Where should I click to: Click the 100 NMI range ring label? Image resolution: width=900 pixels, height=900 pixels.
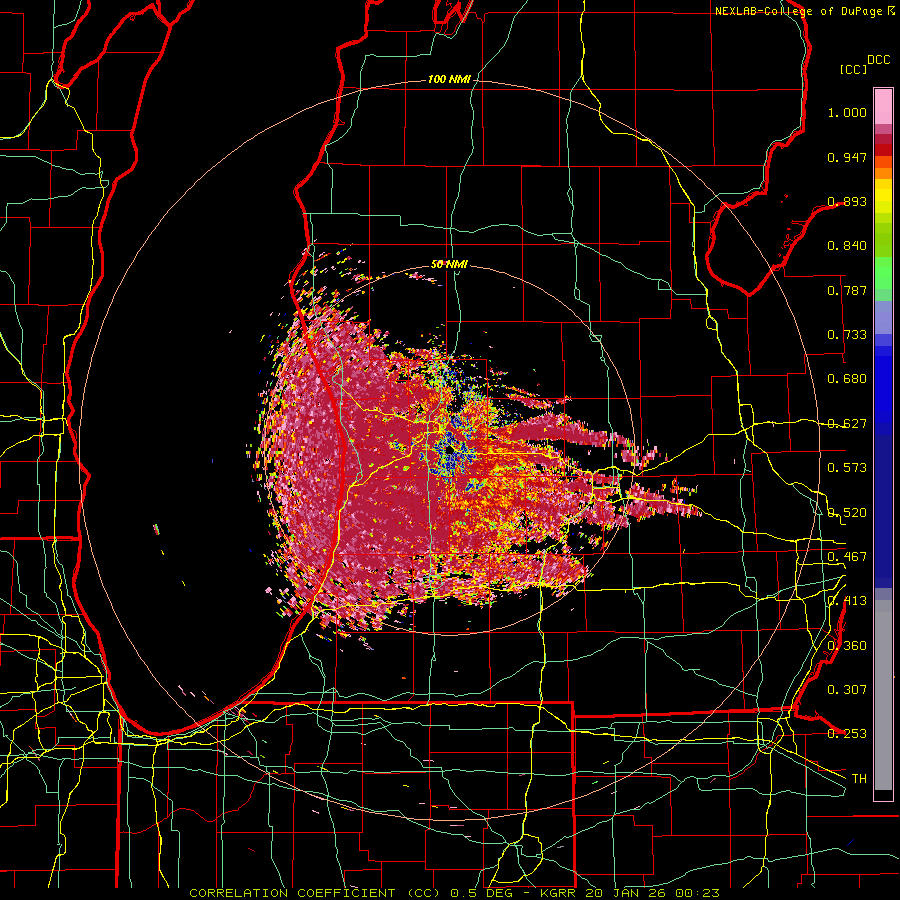448,79
